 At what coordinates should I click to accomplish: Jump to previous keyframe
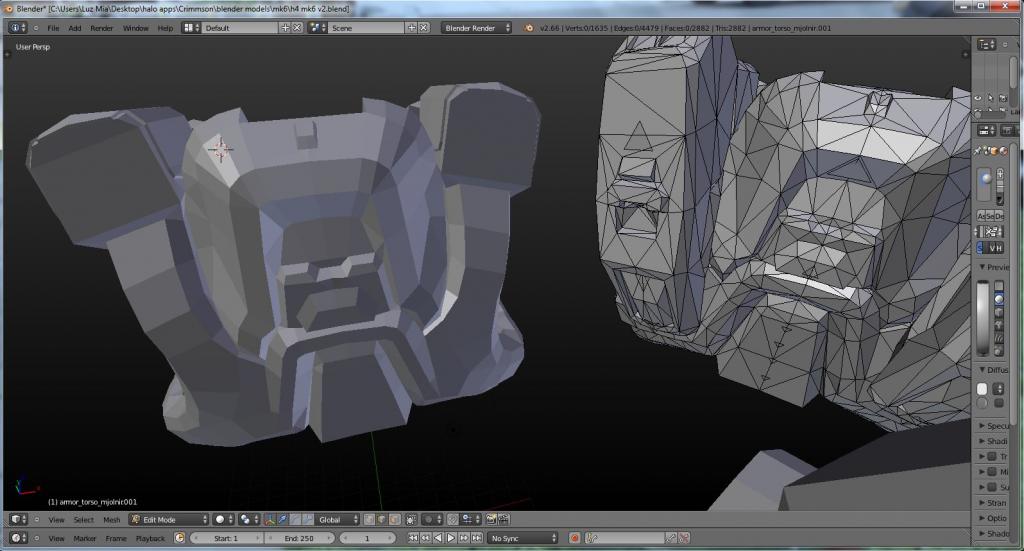click(x=425, y=538)
